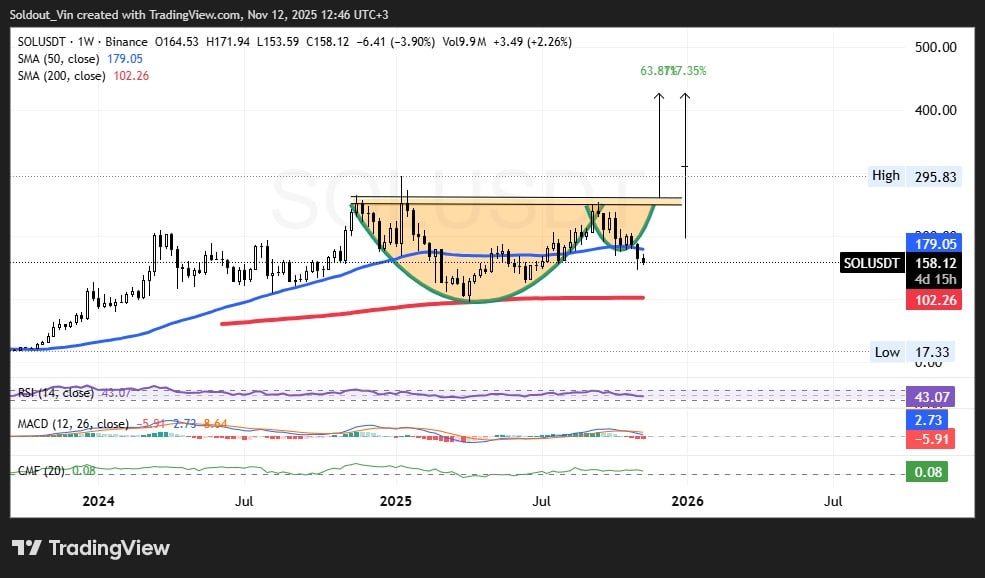Viewport: 985px width, 578px height.
Task: Click the blue 179.05 SMA price tag
Action: tap(932, 243)
